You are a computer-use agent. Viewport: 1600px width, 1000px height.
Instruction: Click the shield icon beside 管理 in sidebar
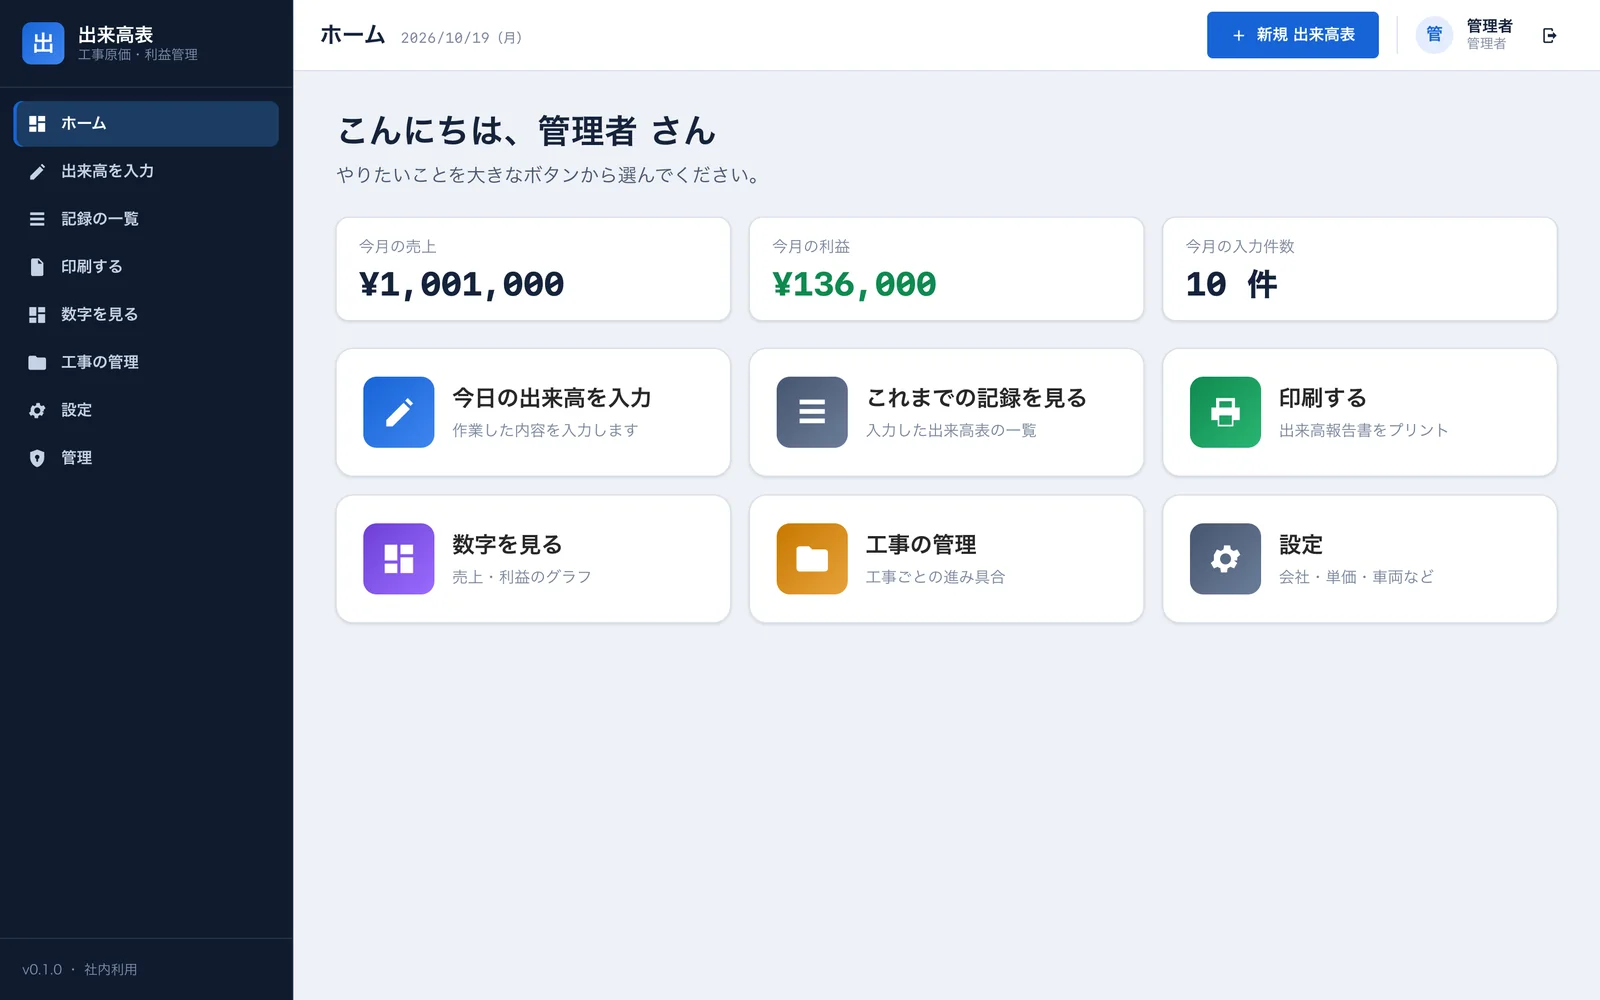coord(37,458)
